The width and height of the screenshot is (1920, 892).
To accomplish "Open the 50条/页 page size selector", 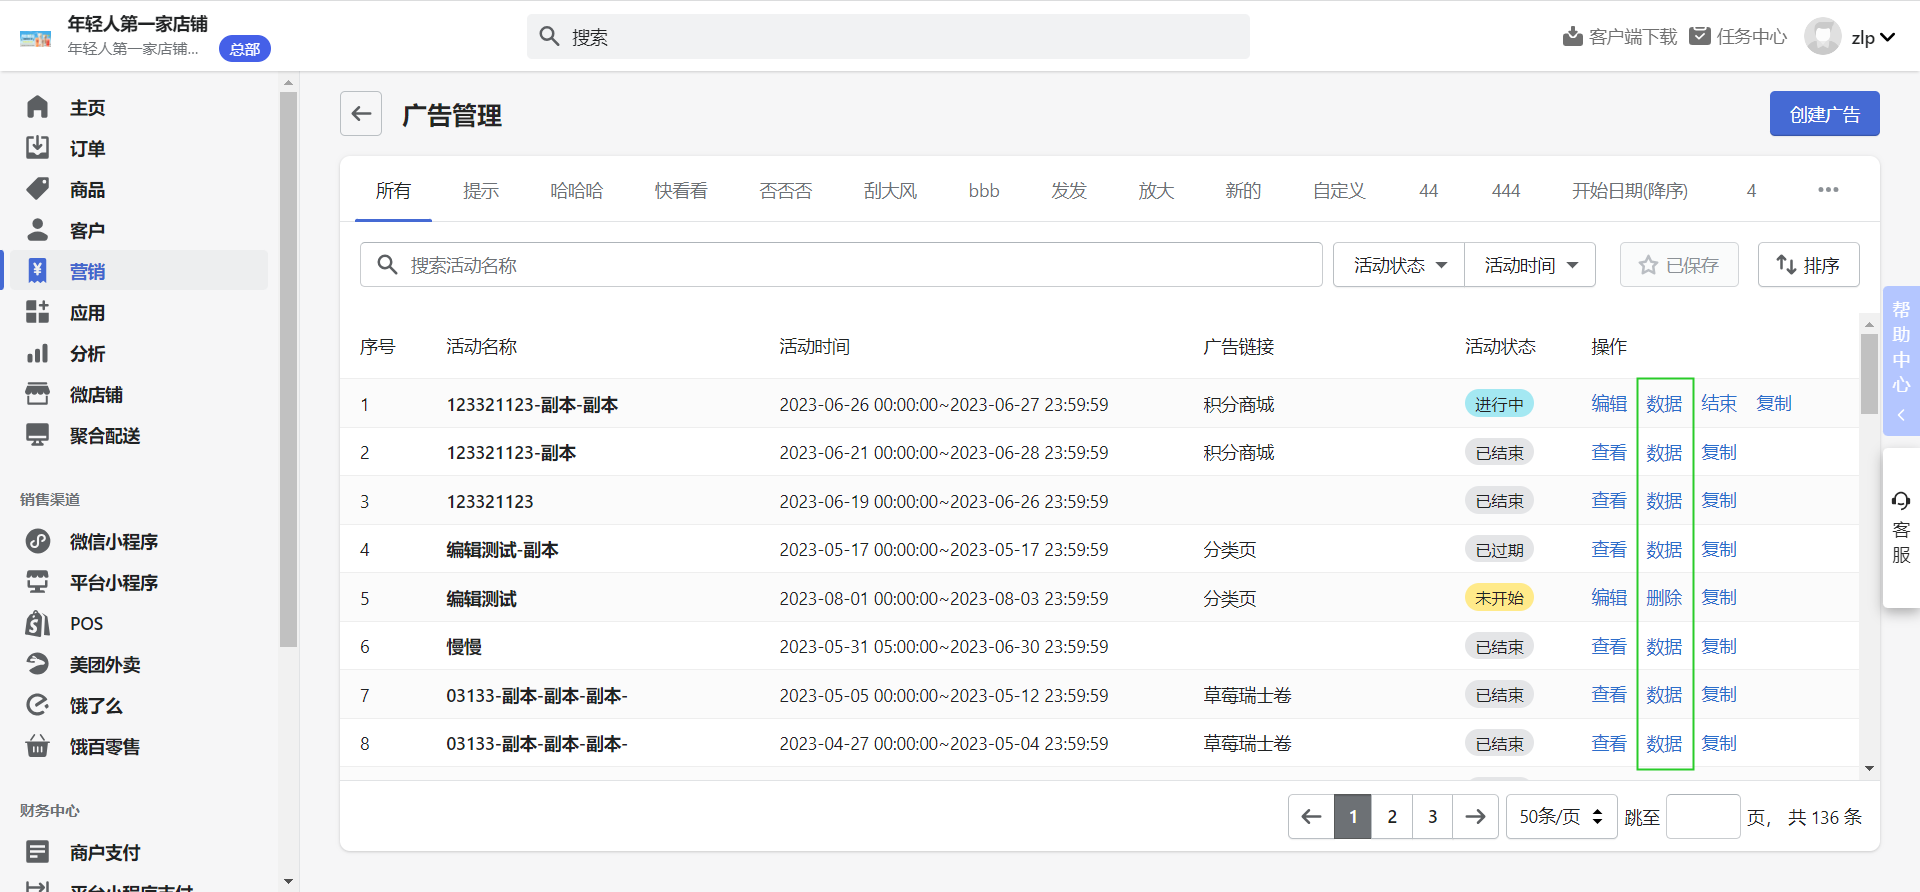I will pyautogui.click(x=1561, y=817).
